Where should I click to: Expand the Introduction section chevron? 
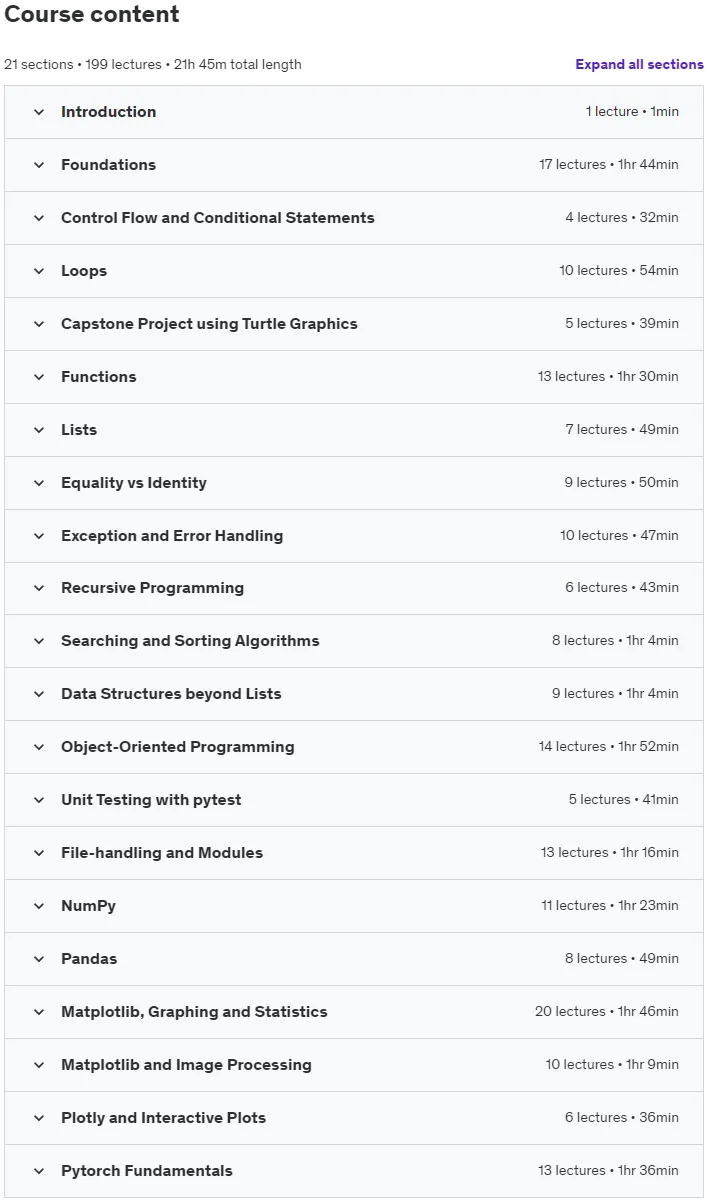pyautogui.click(x=39, y=112)
